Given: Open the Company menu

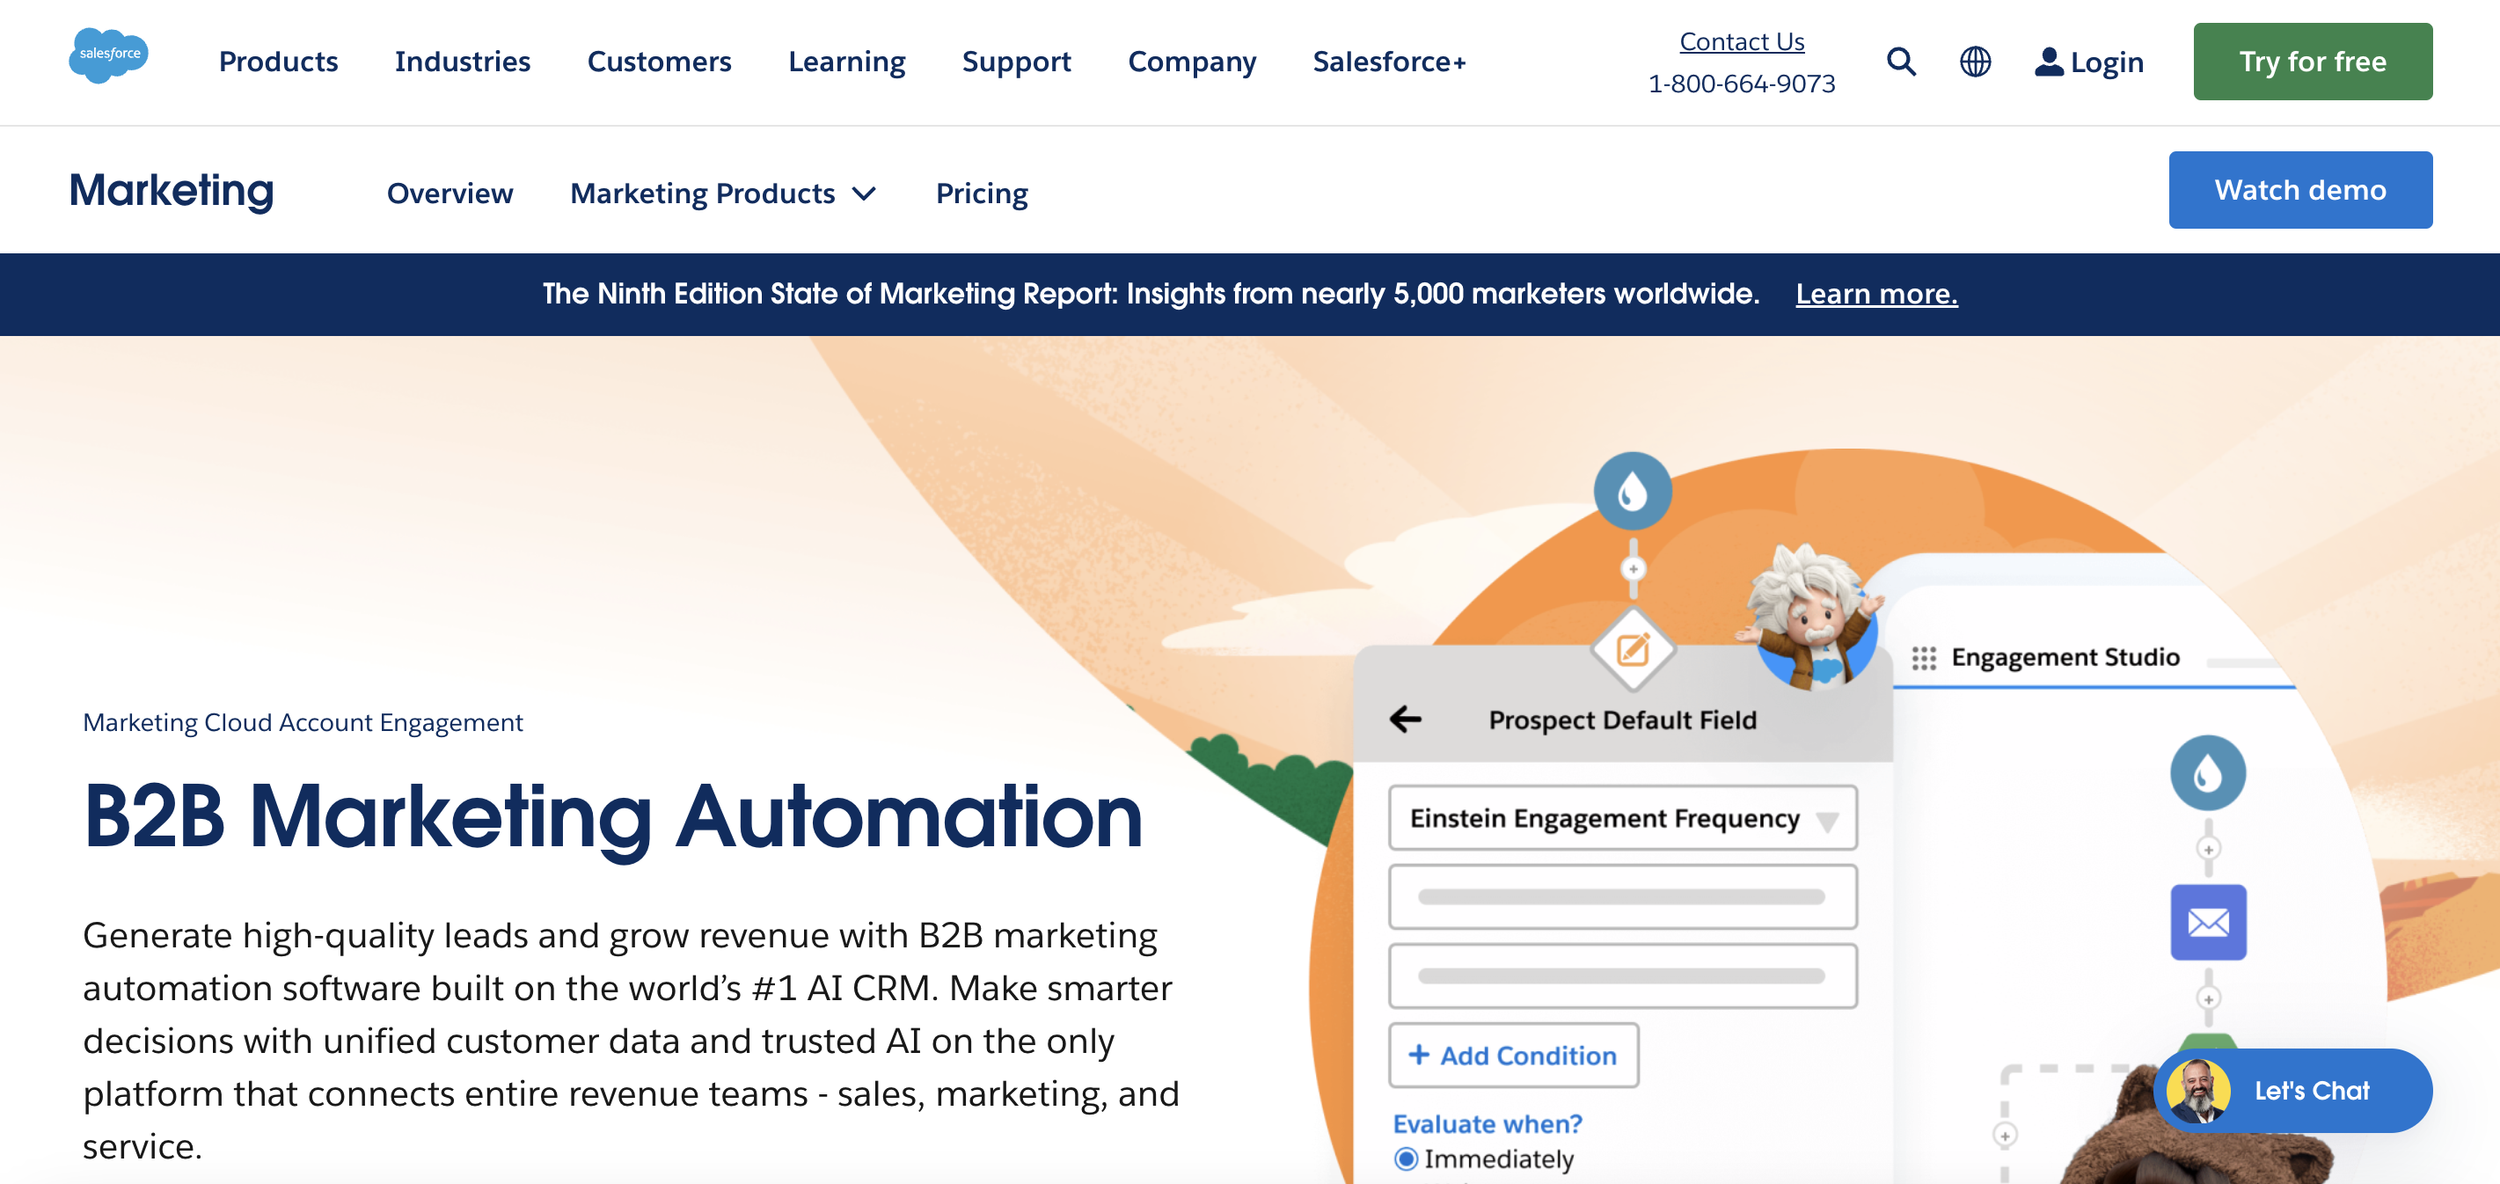Looking at the screenshot, I should [1192, 62].
